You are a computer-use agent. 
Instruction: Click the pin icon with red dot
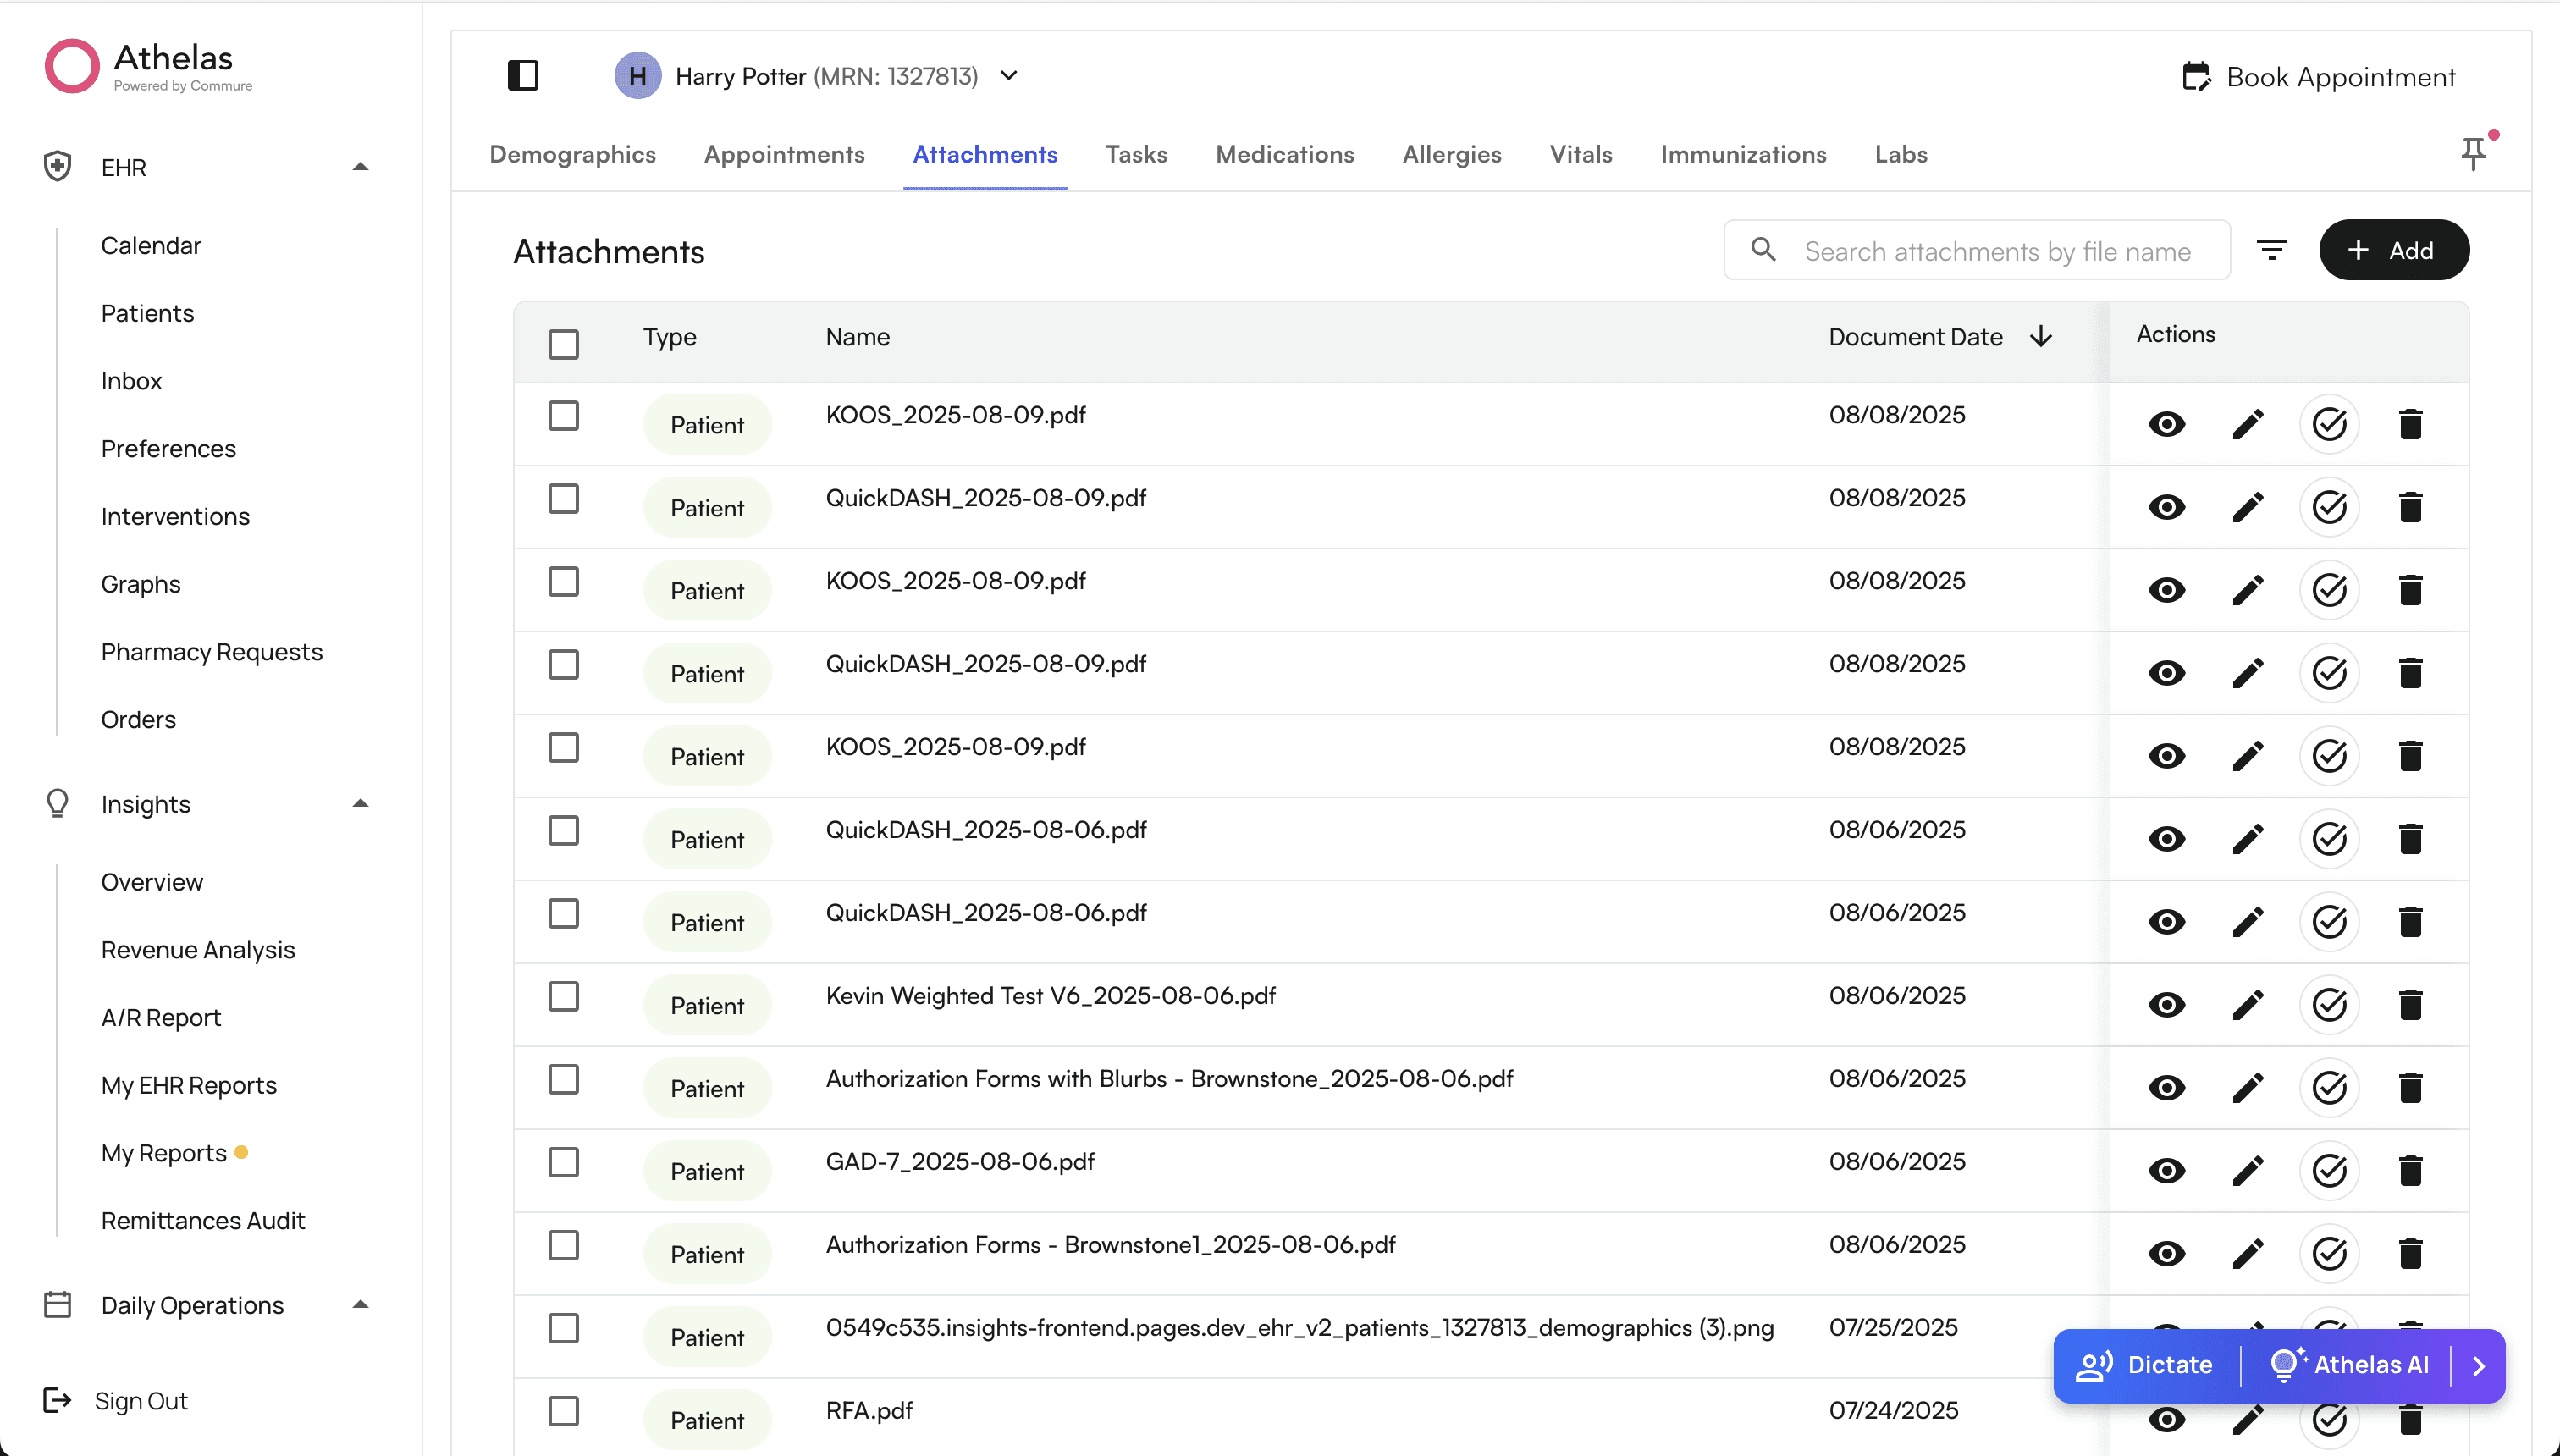[x=2473, y=153]
